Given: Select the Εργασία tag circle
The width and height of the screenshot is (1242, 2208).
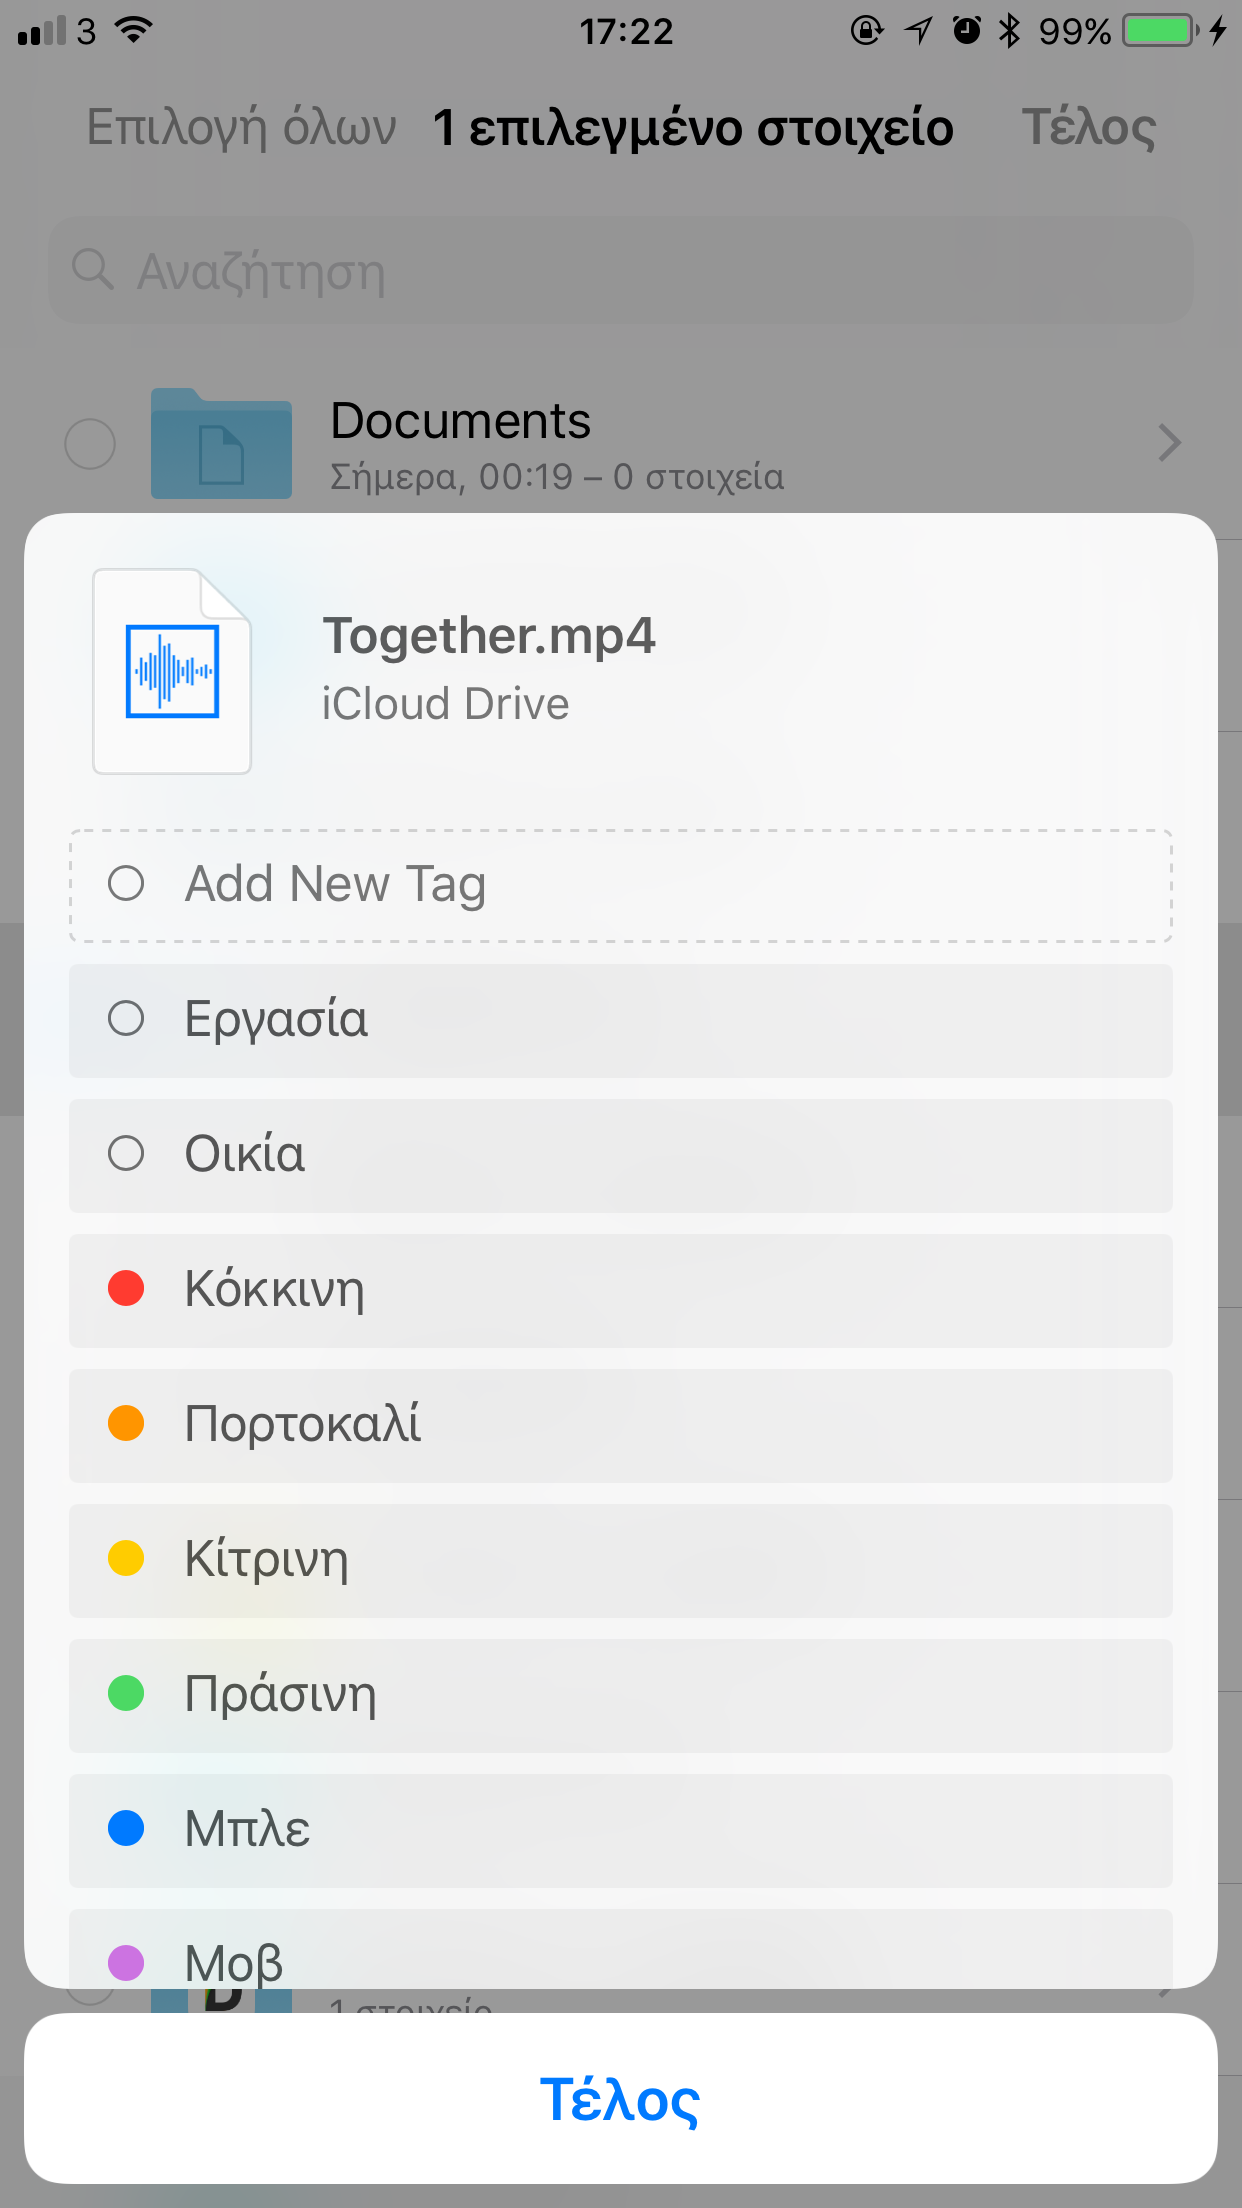Looking at the screenshot, I should point(126,1019).
